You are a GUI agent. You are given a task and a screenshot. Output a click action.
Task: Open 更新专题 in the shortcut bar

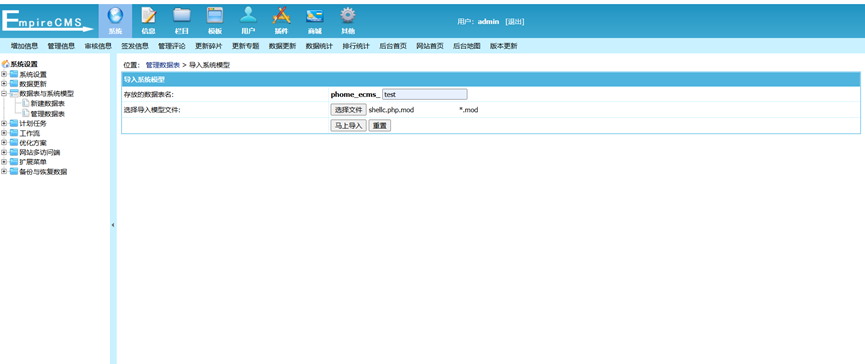(245, 46)
